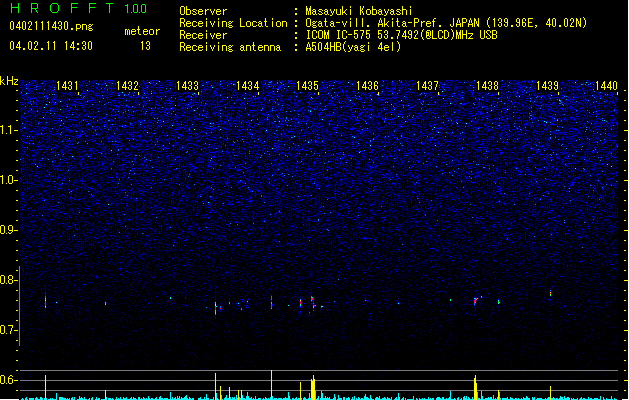The image size is (629, 400).
Task: Select the file name 0402111430.png
Action: coord(51,26)
